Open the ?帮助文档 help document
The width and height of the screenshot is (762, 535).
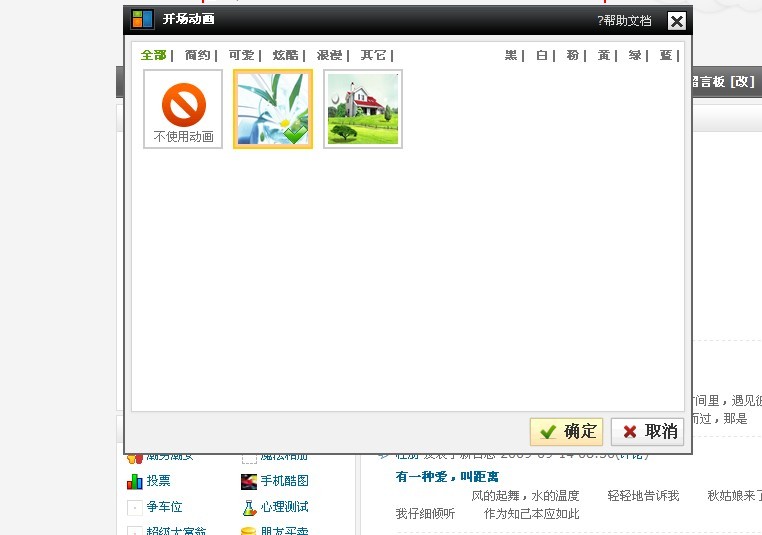coord(624,21)
